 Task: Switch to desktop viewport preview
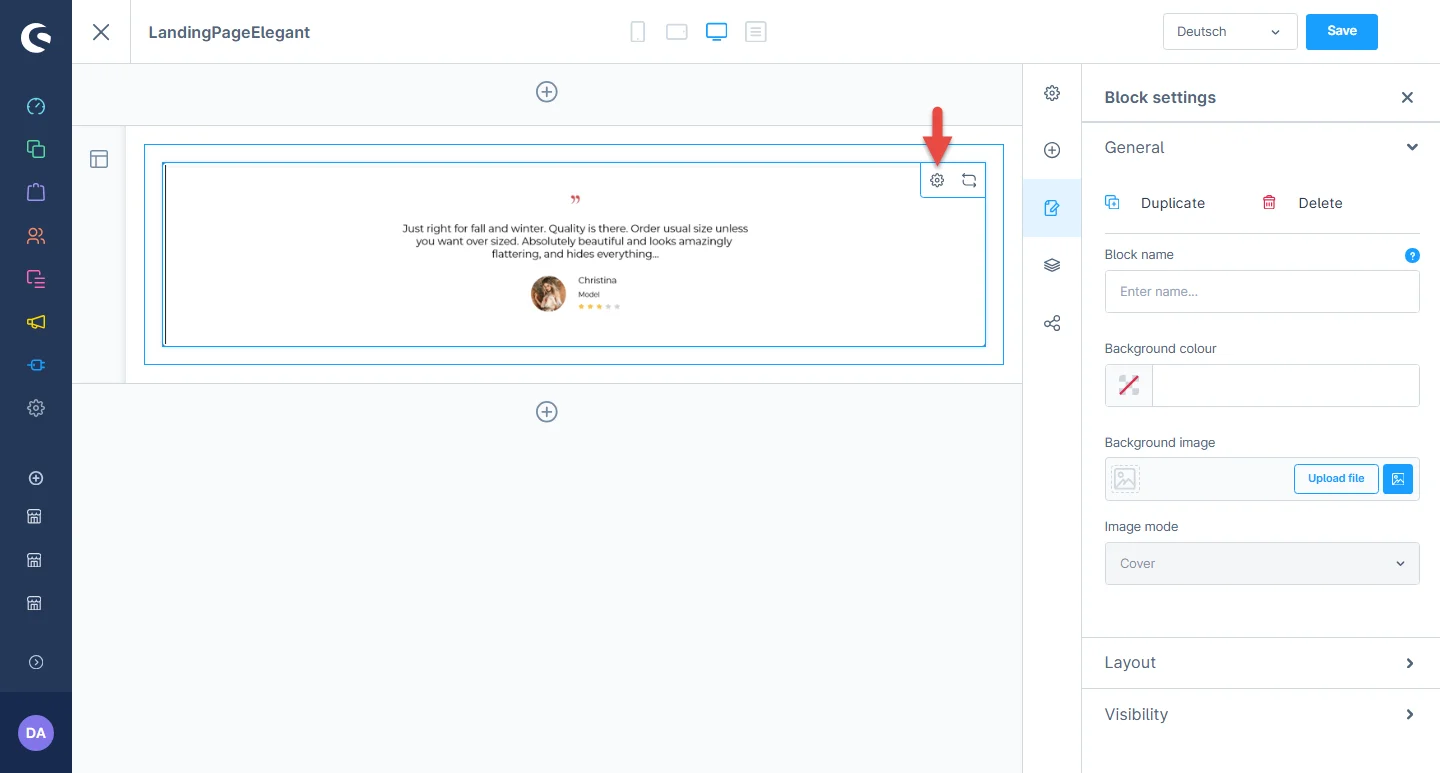click(716, 32)
